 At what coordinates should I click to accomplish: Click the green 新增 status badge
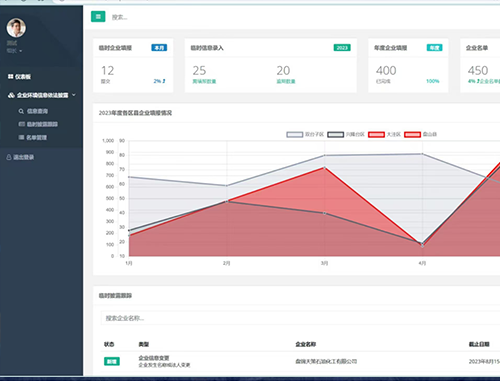click(x=112, y=361)
